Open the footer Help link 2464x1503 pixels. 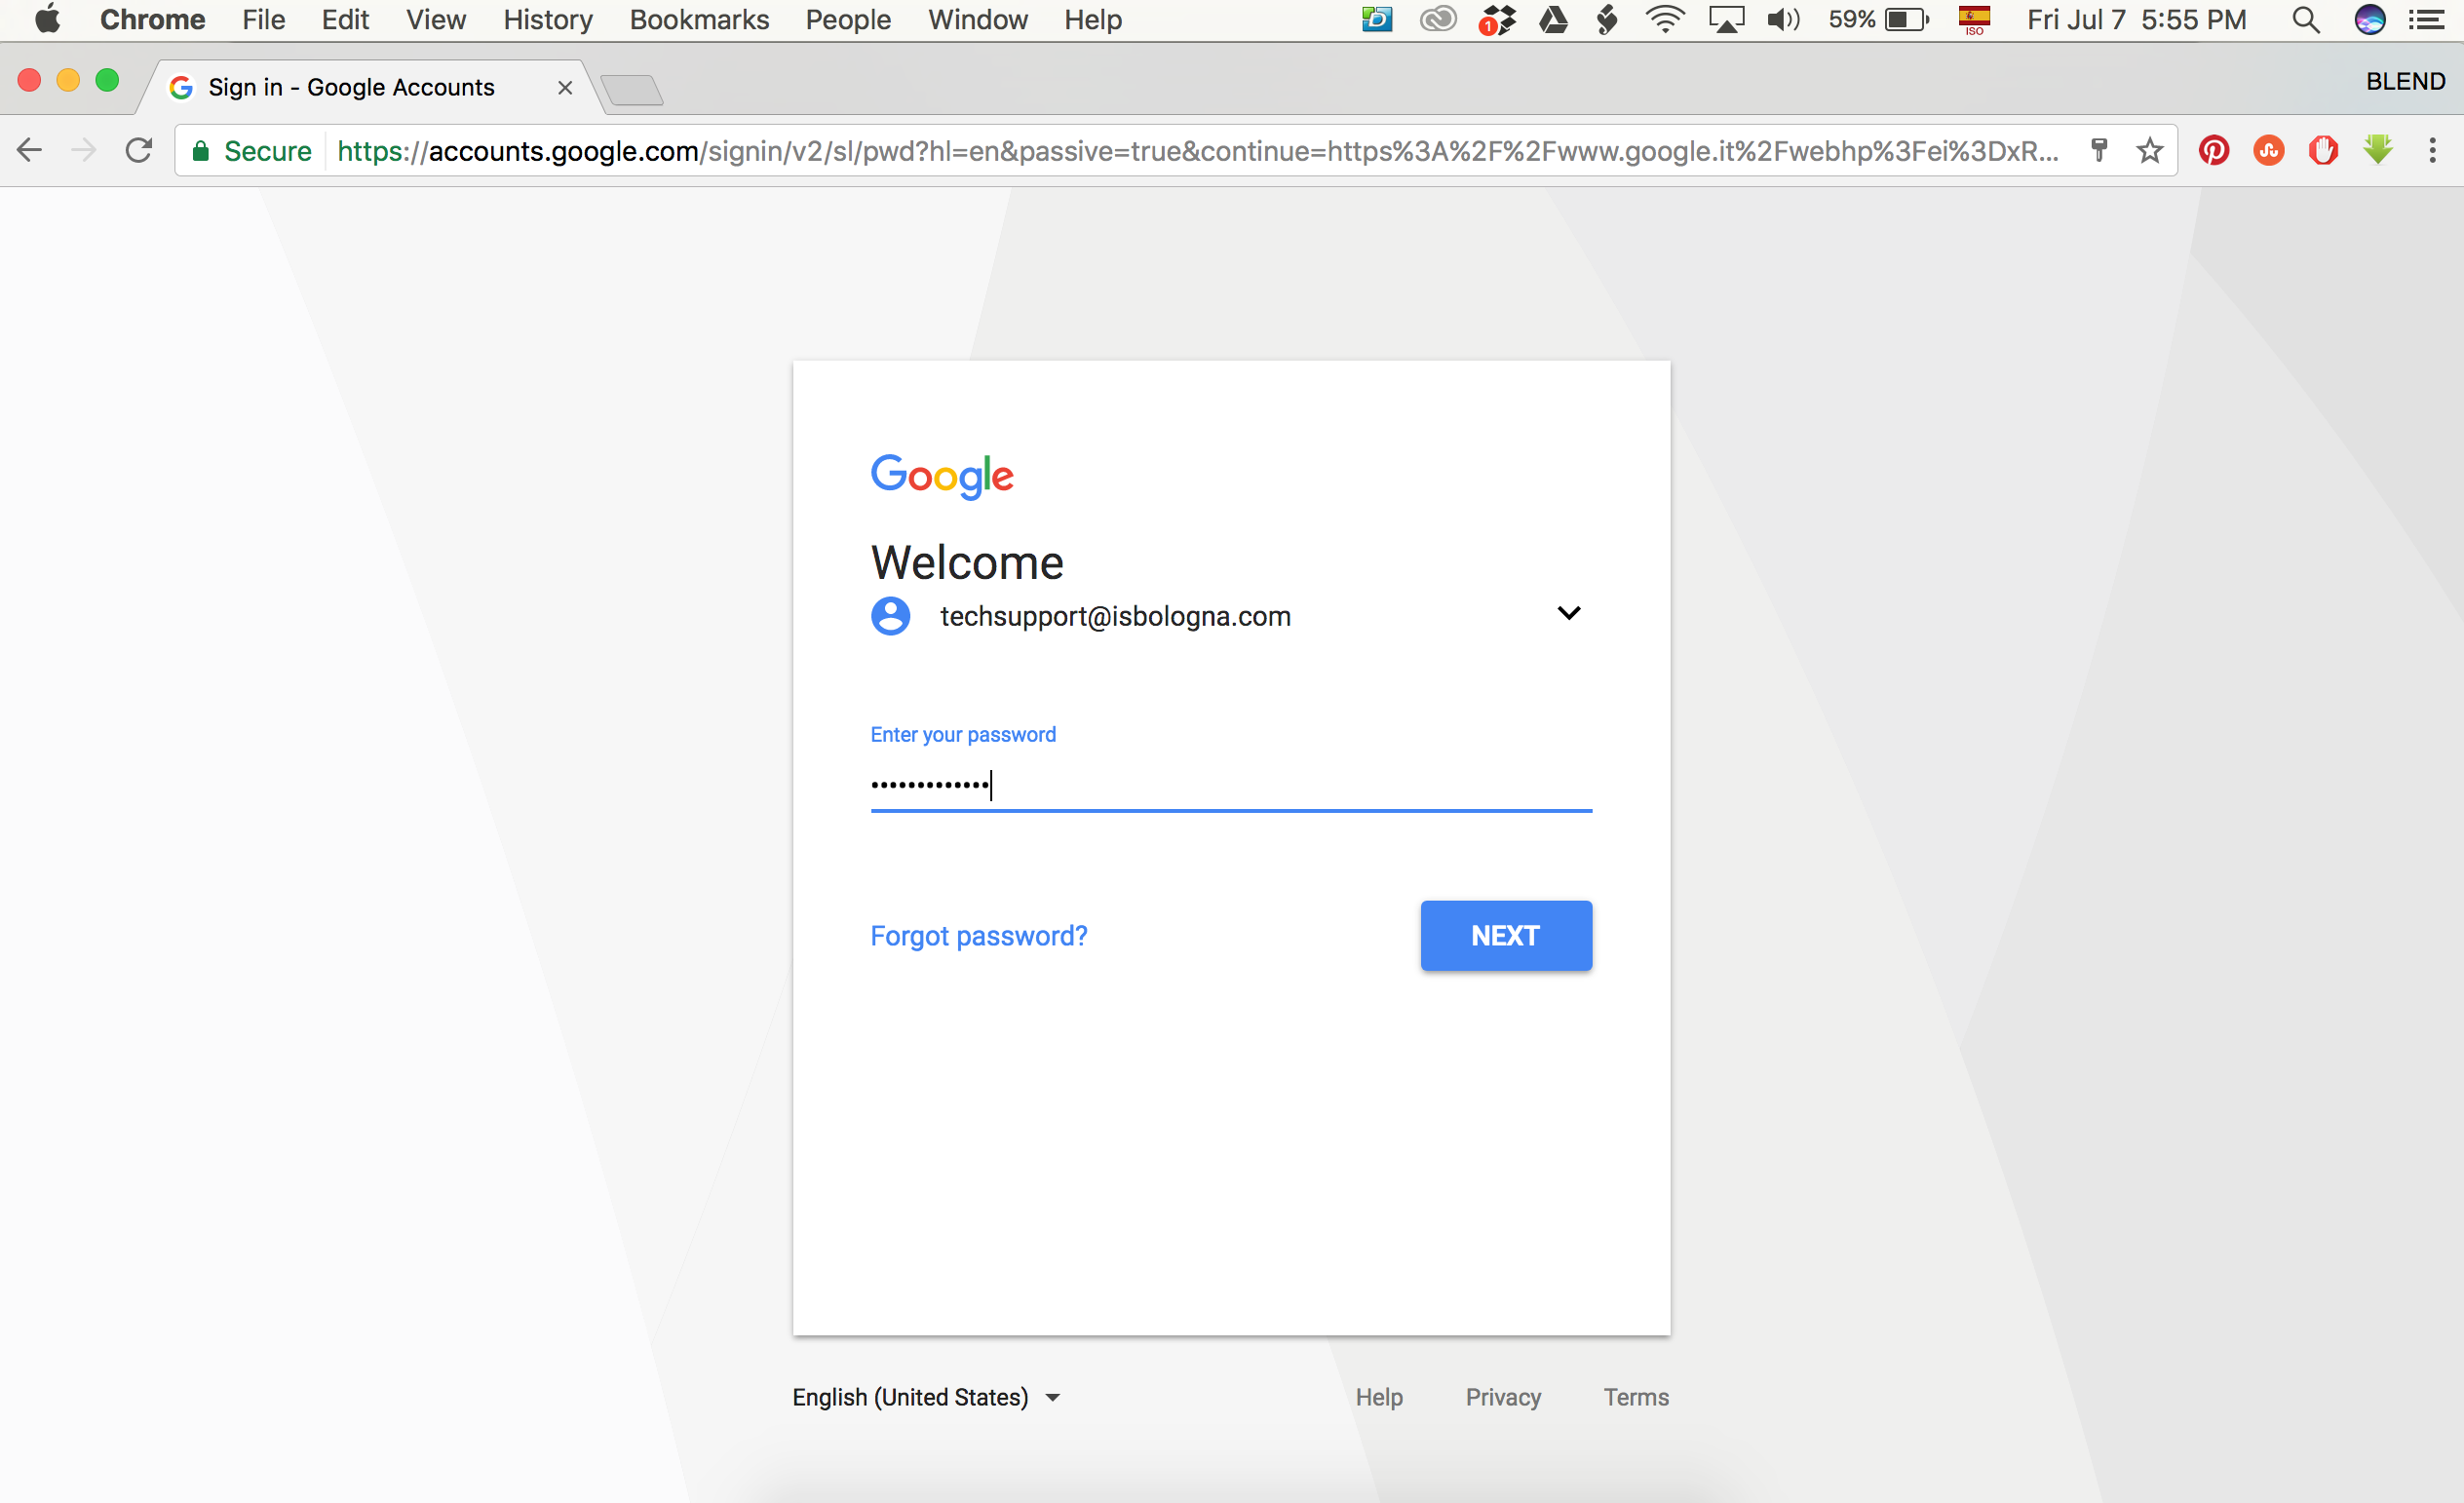click(1378, 1397)
